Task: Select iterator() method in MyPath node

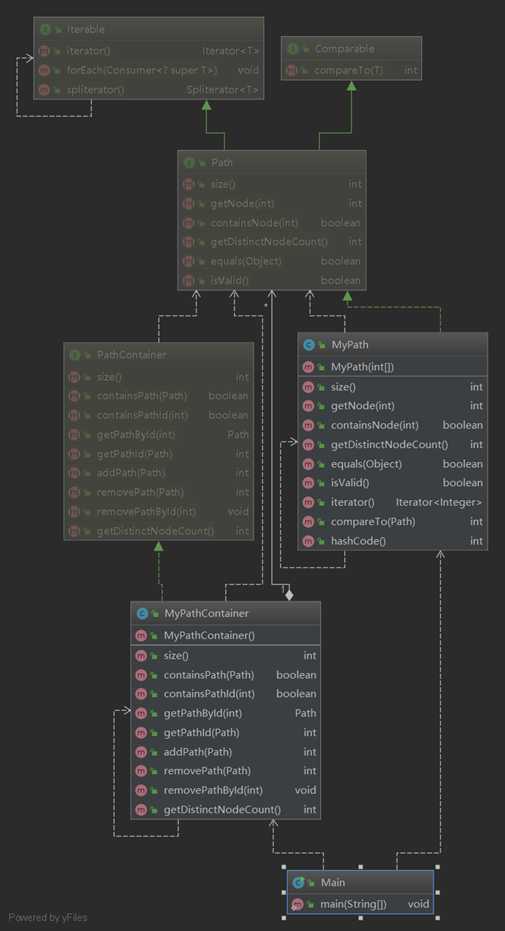Action: pos(392,502)
